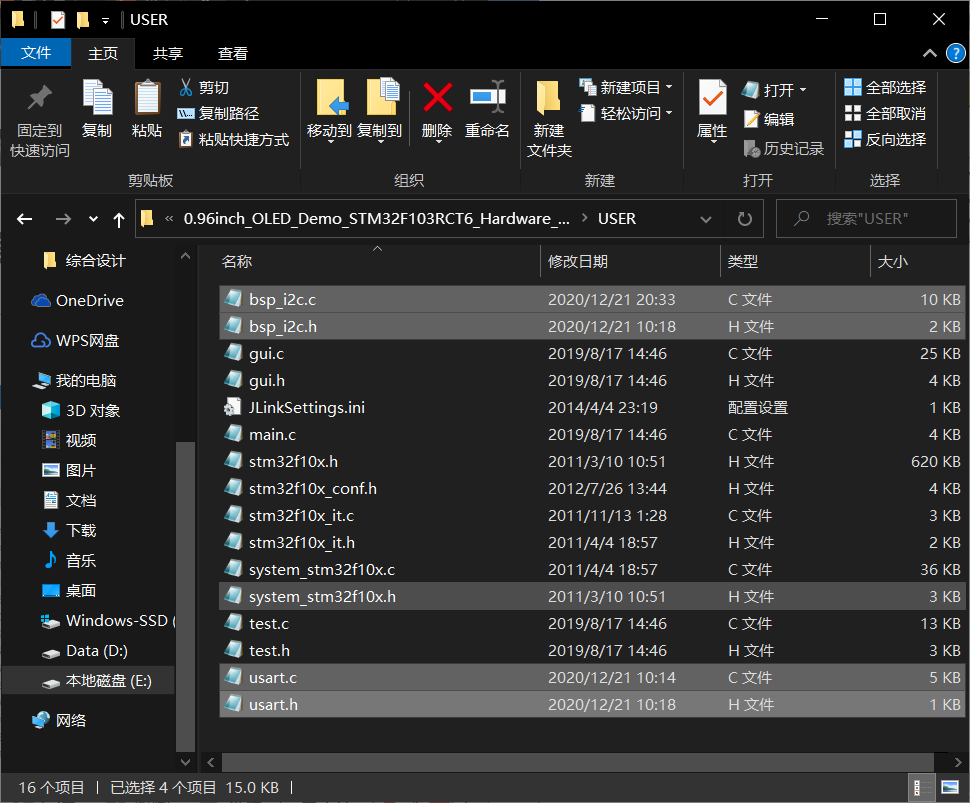Switch to the large icons view in the status bar

click(950, 788)
